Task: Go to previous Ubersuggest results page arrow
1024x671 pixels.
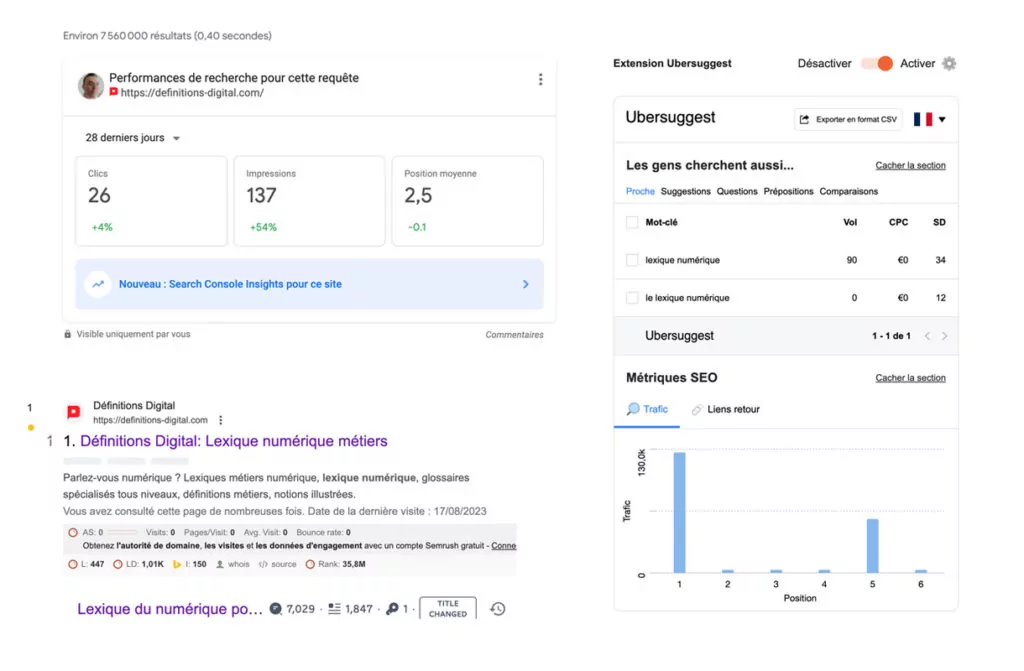Action: point(927,336)
